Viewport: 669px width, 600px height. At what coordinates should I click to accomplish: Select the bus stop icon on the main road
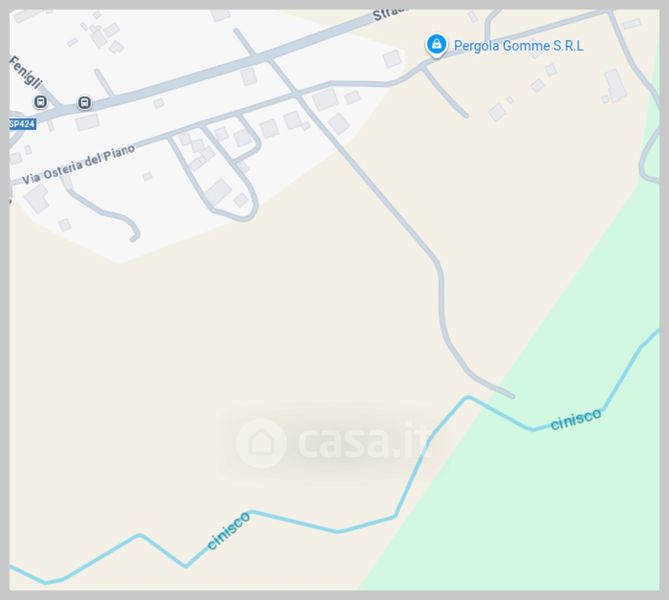[x=84, y=102]
